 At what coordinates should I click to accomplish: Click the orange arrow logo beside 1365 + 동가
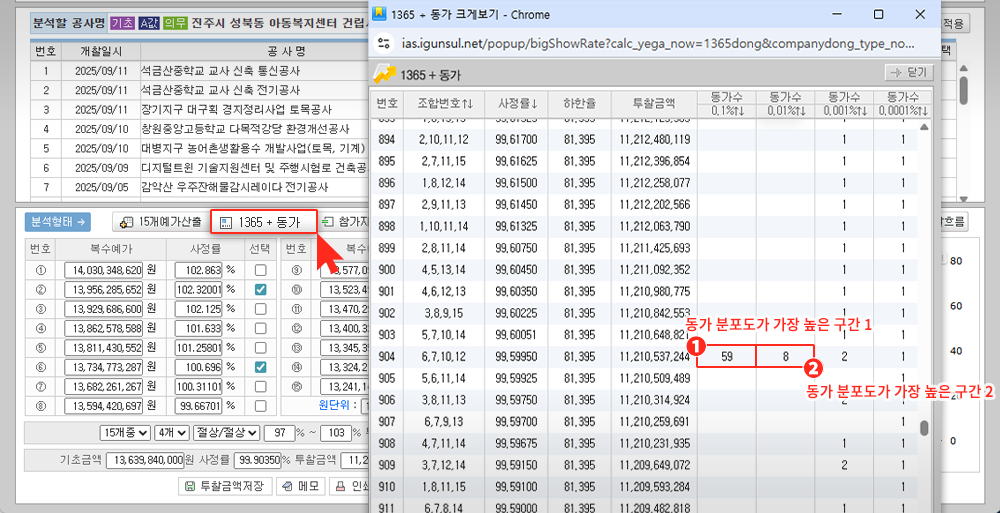383,73
